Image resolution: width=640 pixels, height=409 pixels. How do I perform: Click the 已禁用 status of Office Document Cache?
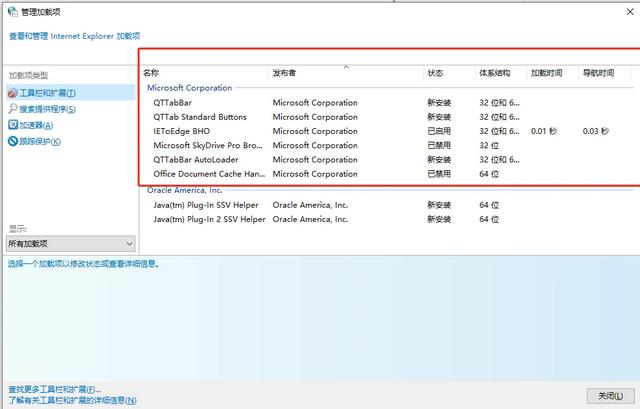point(439,174)
